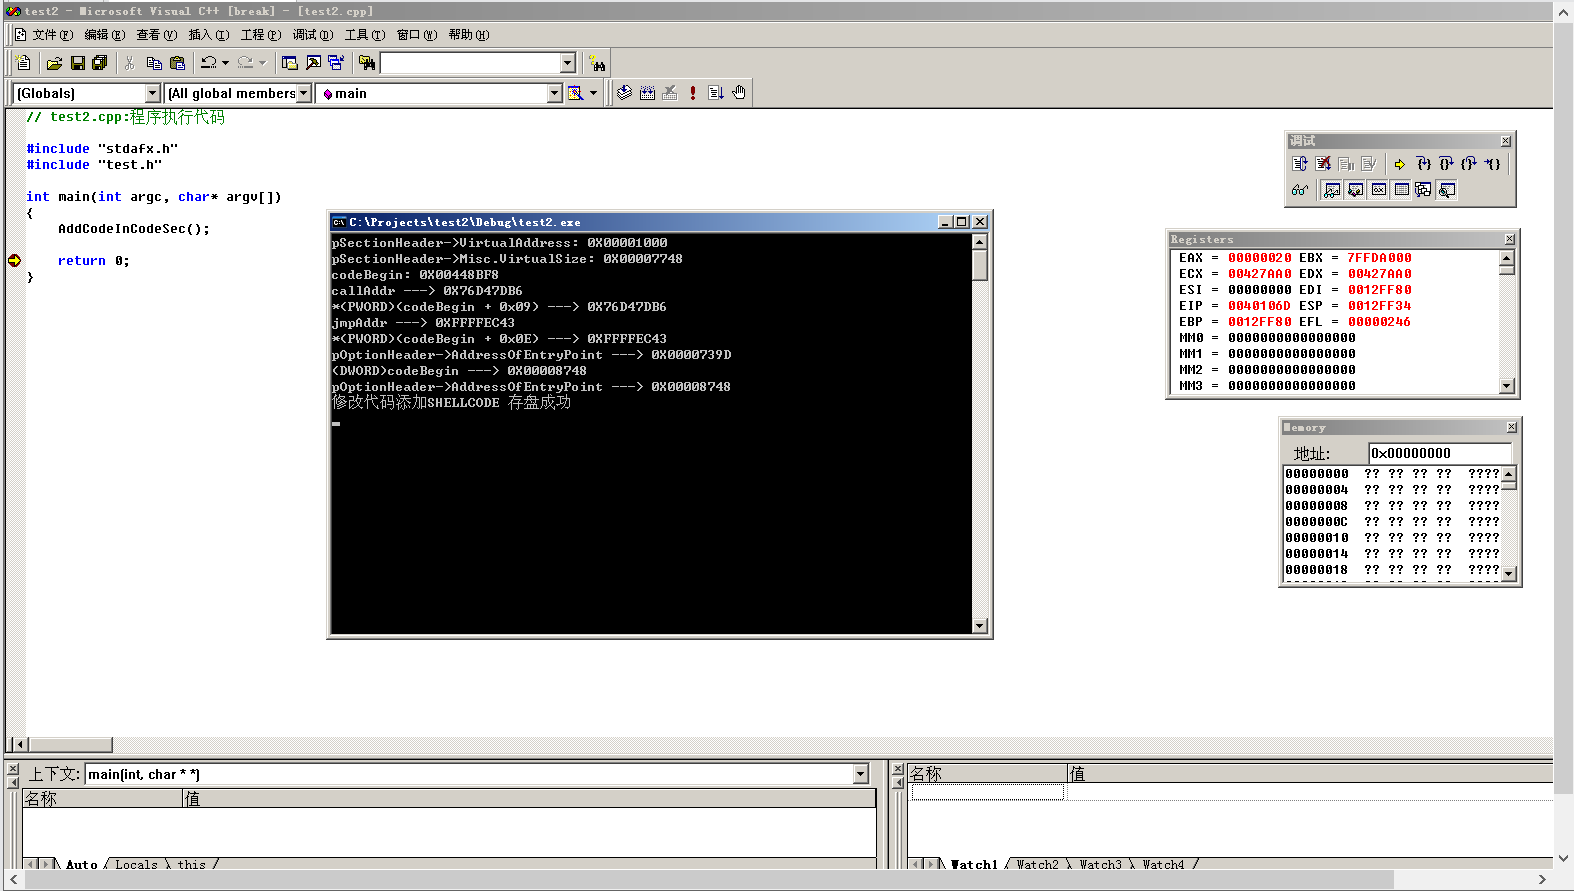Open the Find combo box dropdown arrow
The height and width of the screenshot is (891, 1574).
(x=568, y=63)
